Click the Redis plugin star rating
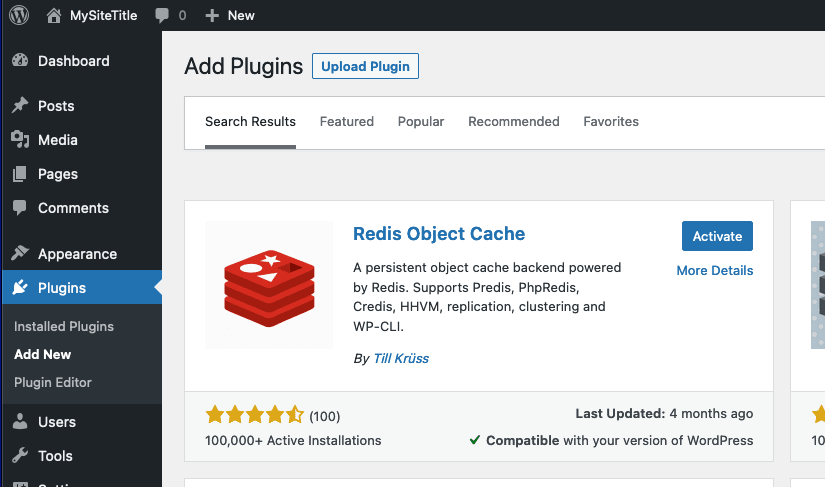 point(255,415)
